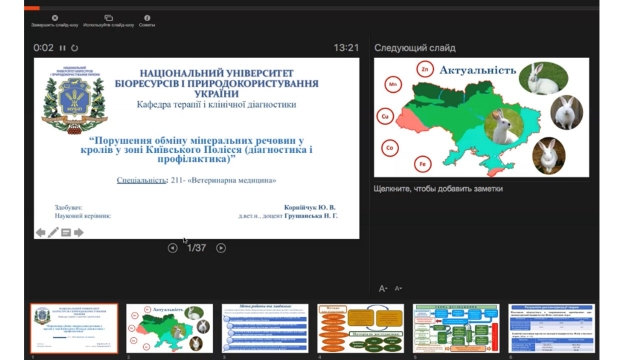Viewport: 640px width, 360px height.
Task: Click the use slide show icon
Action: click(109, 18)
